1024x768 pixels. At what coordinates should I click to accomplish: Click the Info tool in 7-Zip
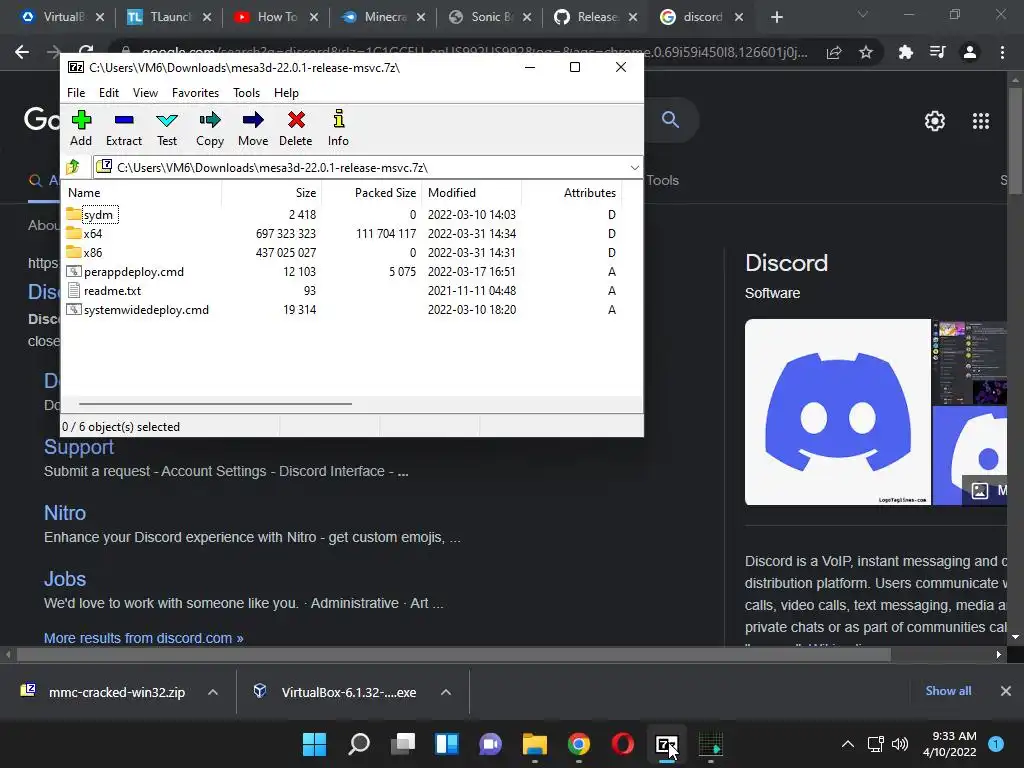pyautogui.click(x=338, y=128)
